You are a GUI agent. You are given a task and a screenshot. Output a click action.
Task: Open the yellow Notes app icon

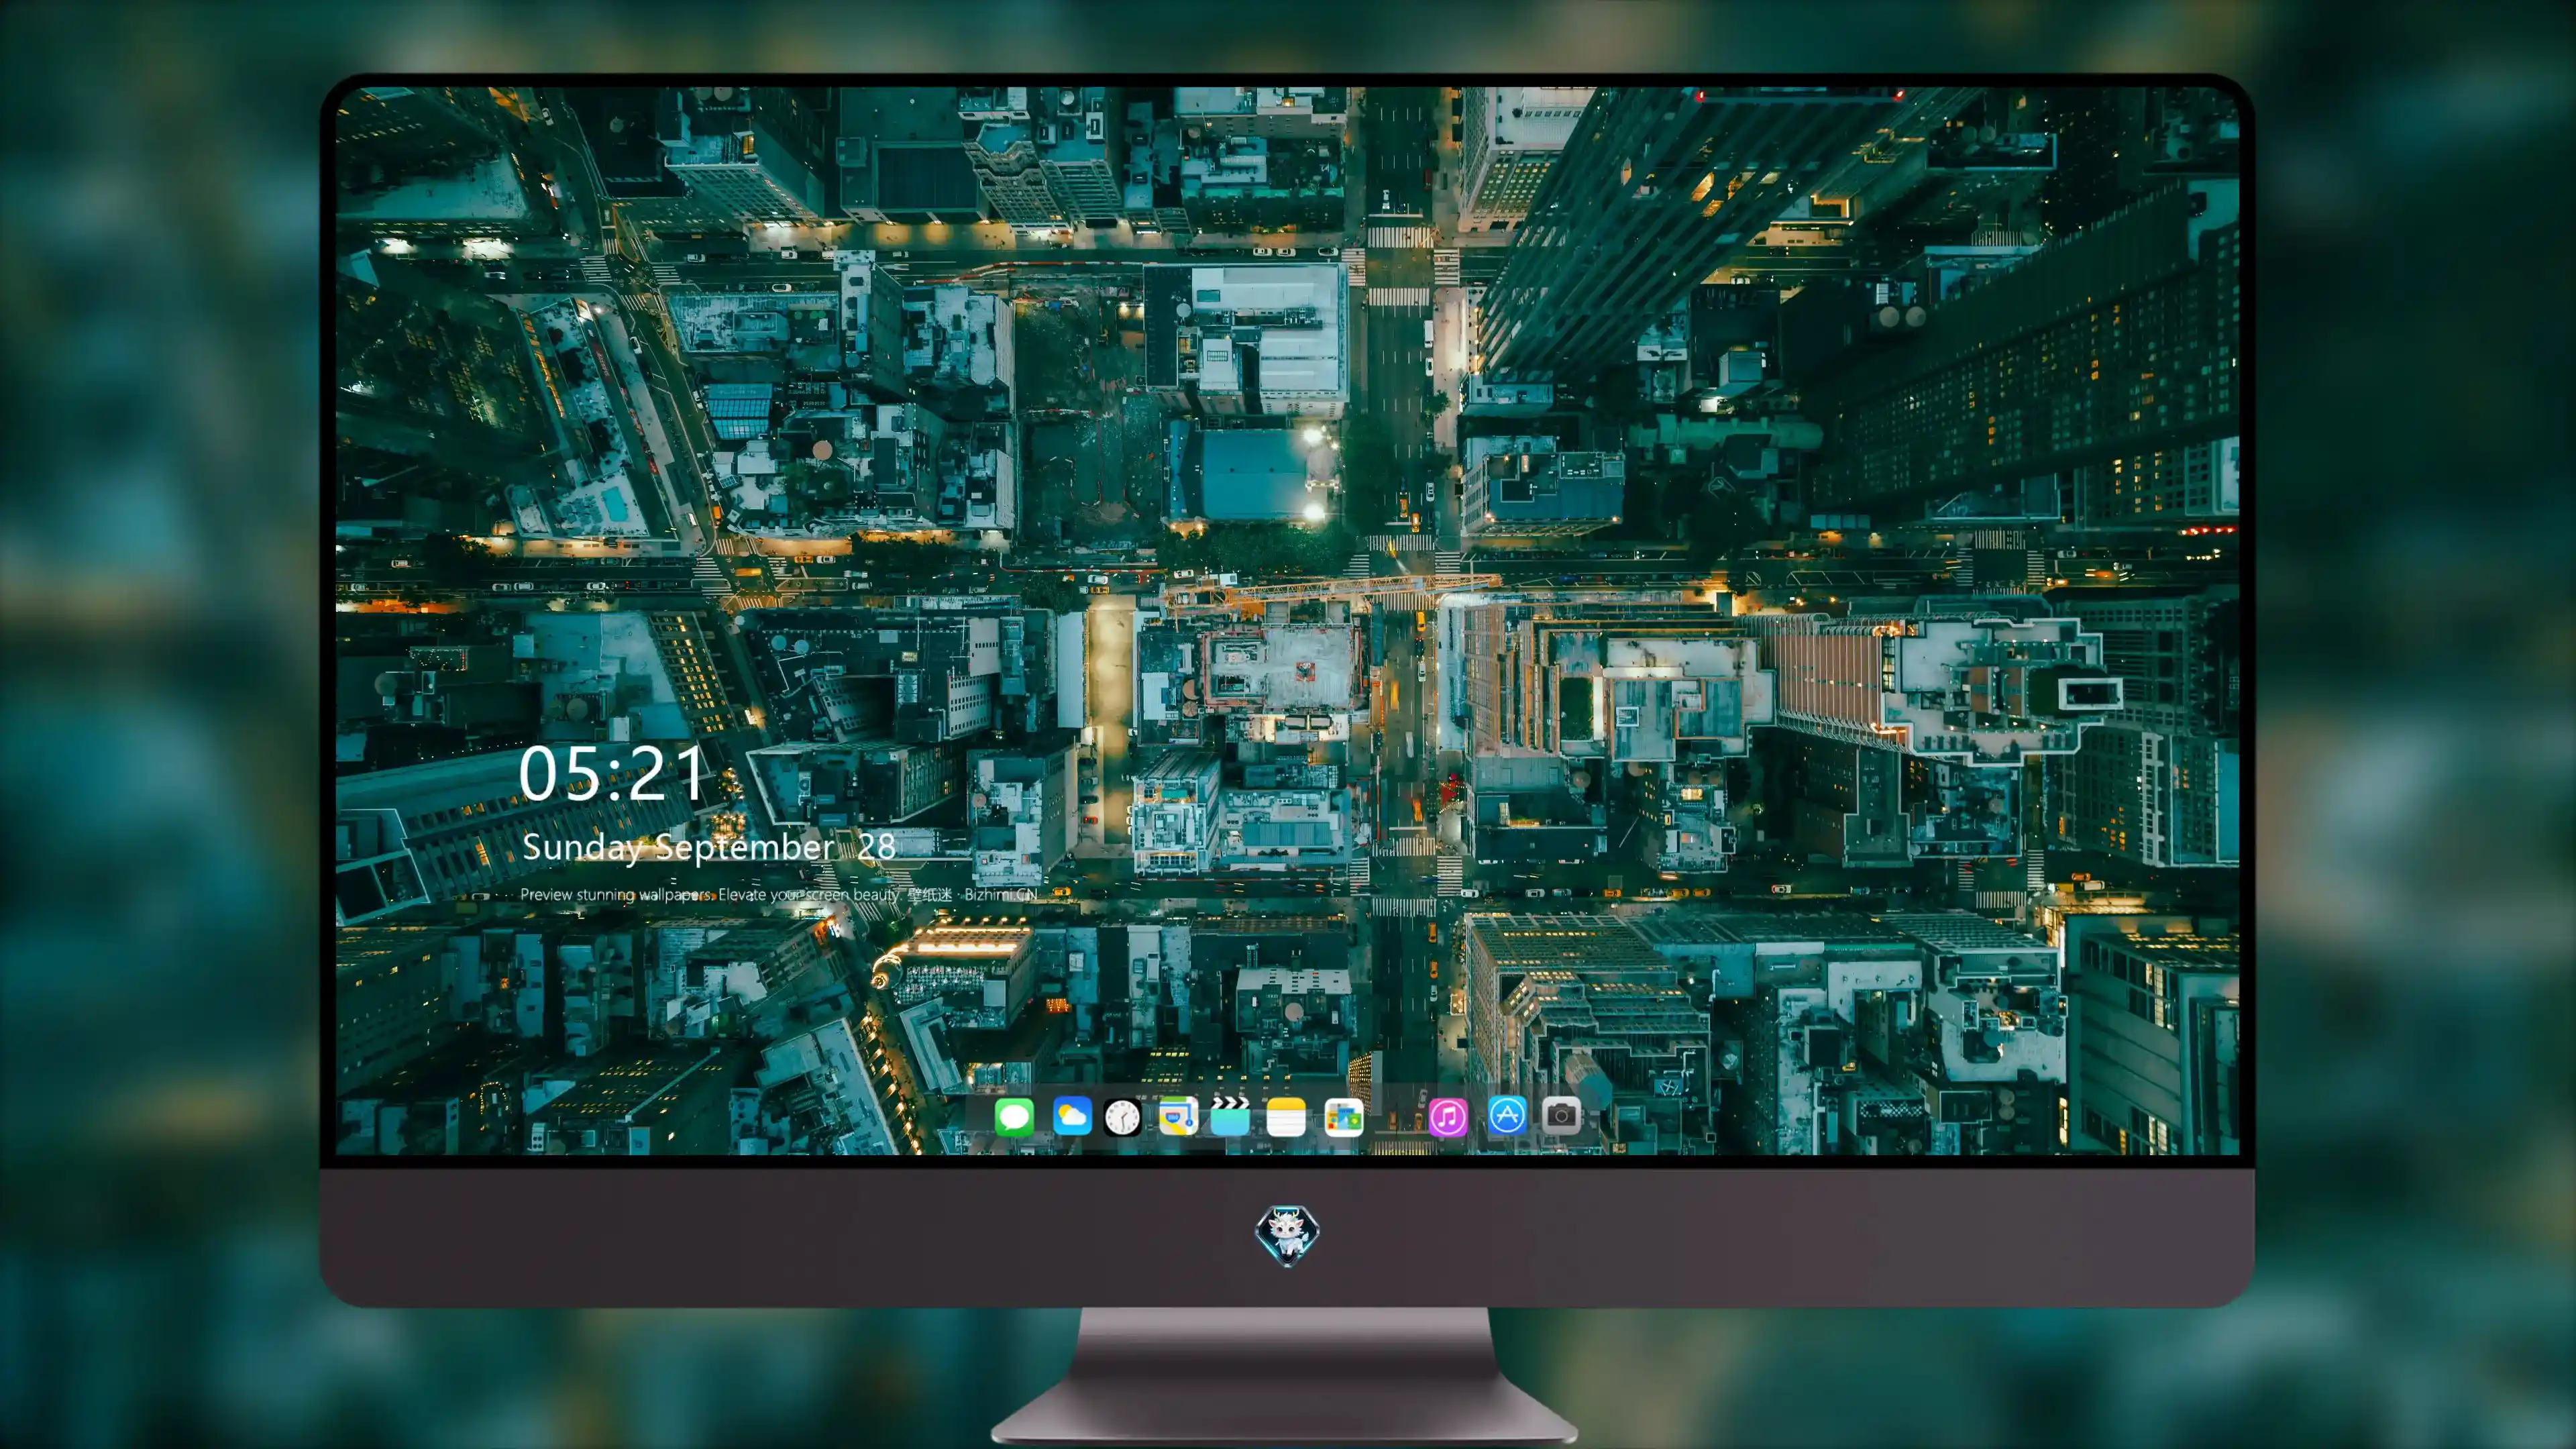coord(1286,1116)
